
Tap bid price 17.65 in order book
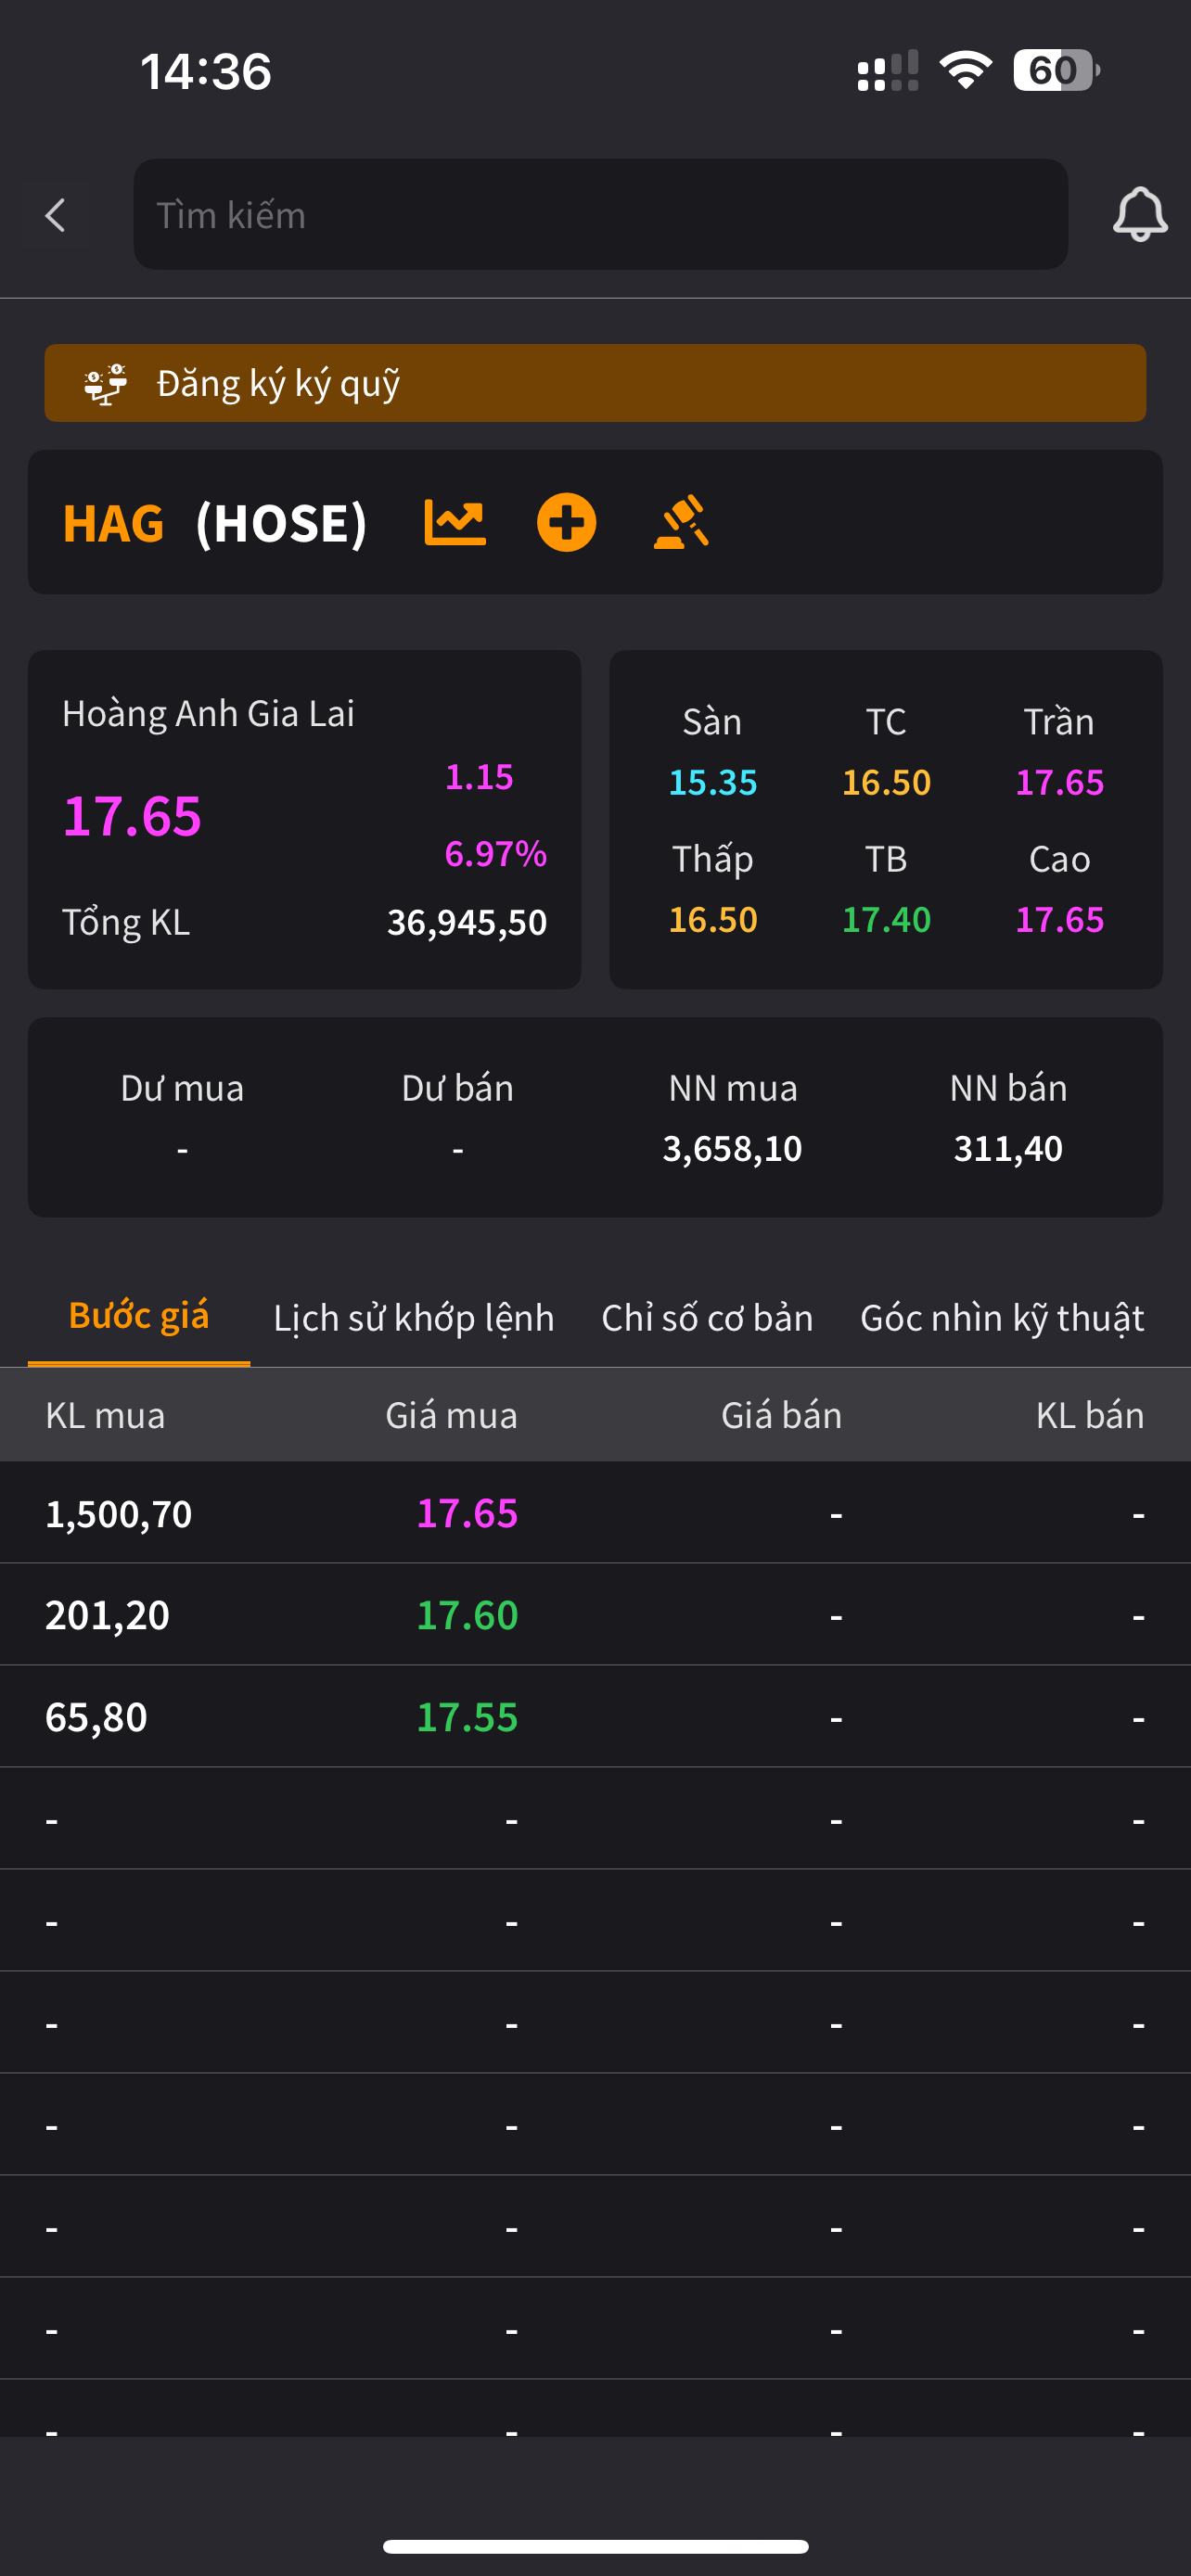pos(467,1513)
